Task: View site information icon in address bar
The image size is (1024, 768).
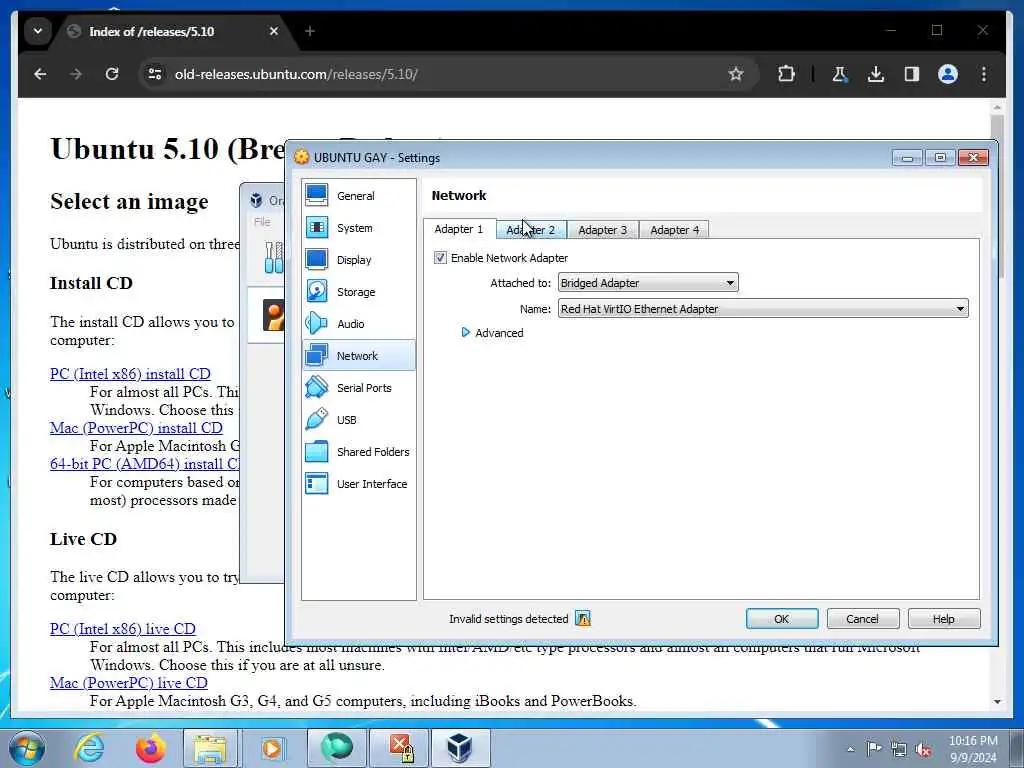Action: click(x=155, y=74)
